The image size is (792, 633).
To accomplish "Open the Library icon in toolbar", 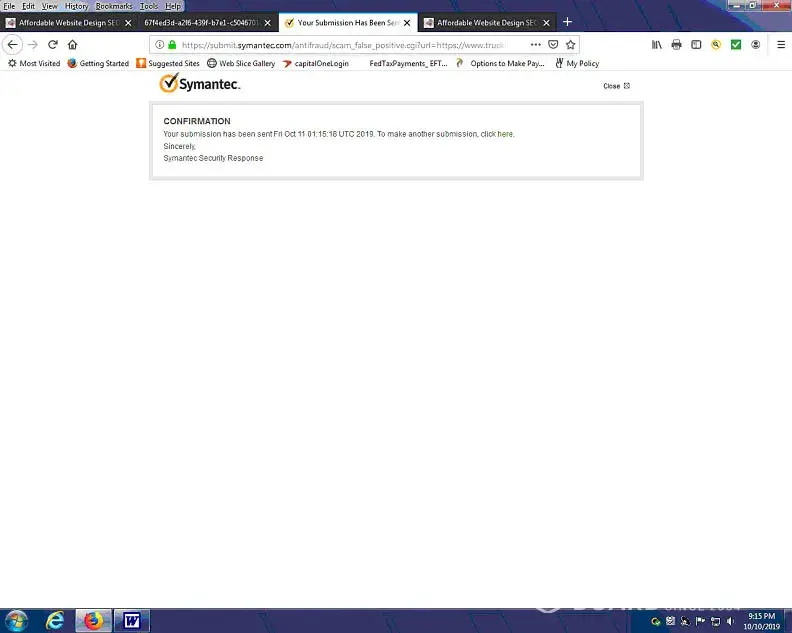I will 657,45.
